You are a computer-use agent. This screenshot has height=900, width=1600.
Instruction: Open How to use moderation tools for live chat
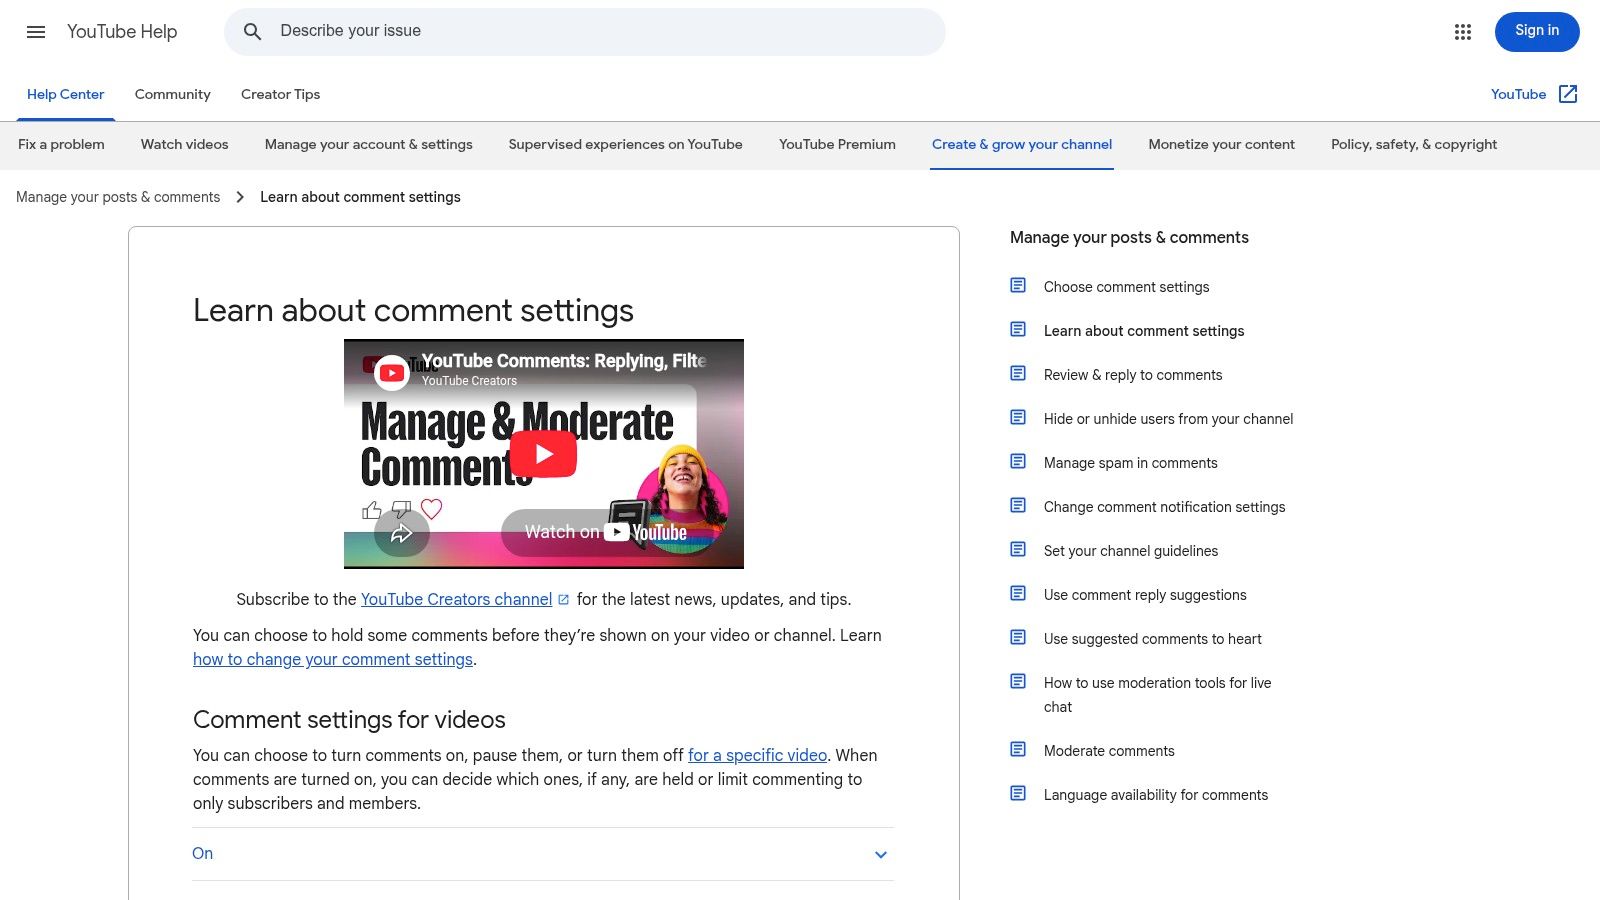coord(1158,694)
